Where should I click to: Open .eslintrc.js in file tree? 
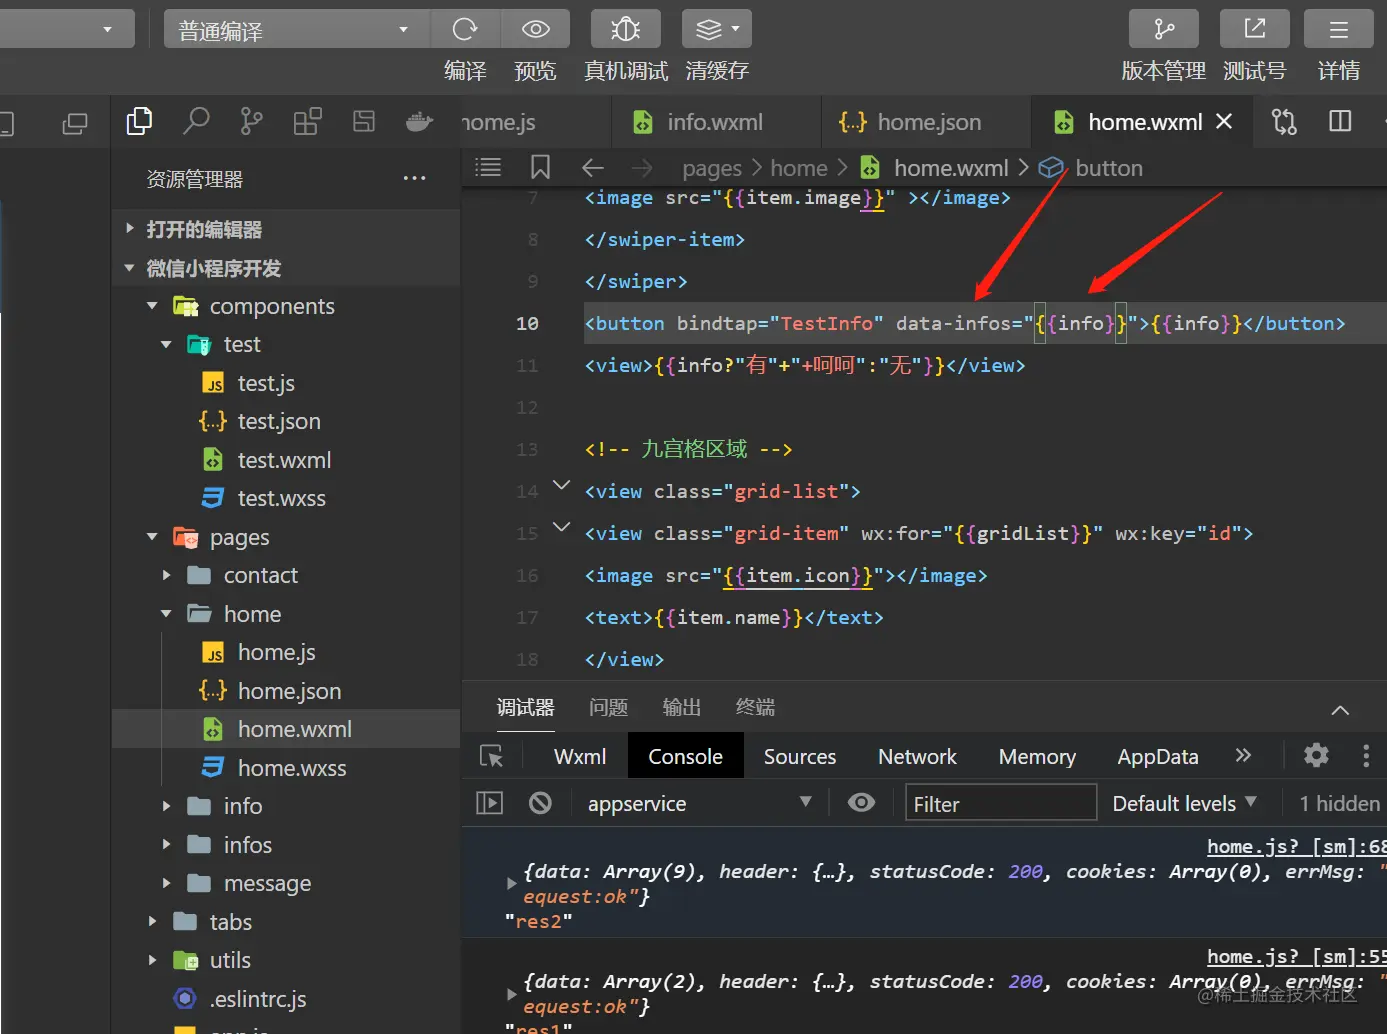[285, 998]
